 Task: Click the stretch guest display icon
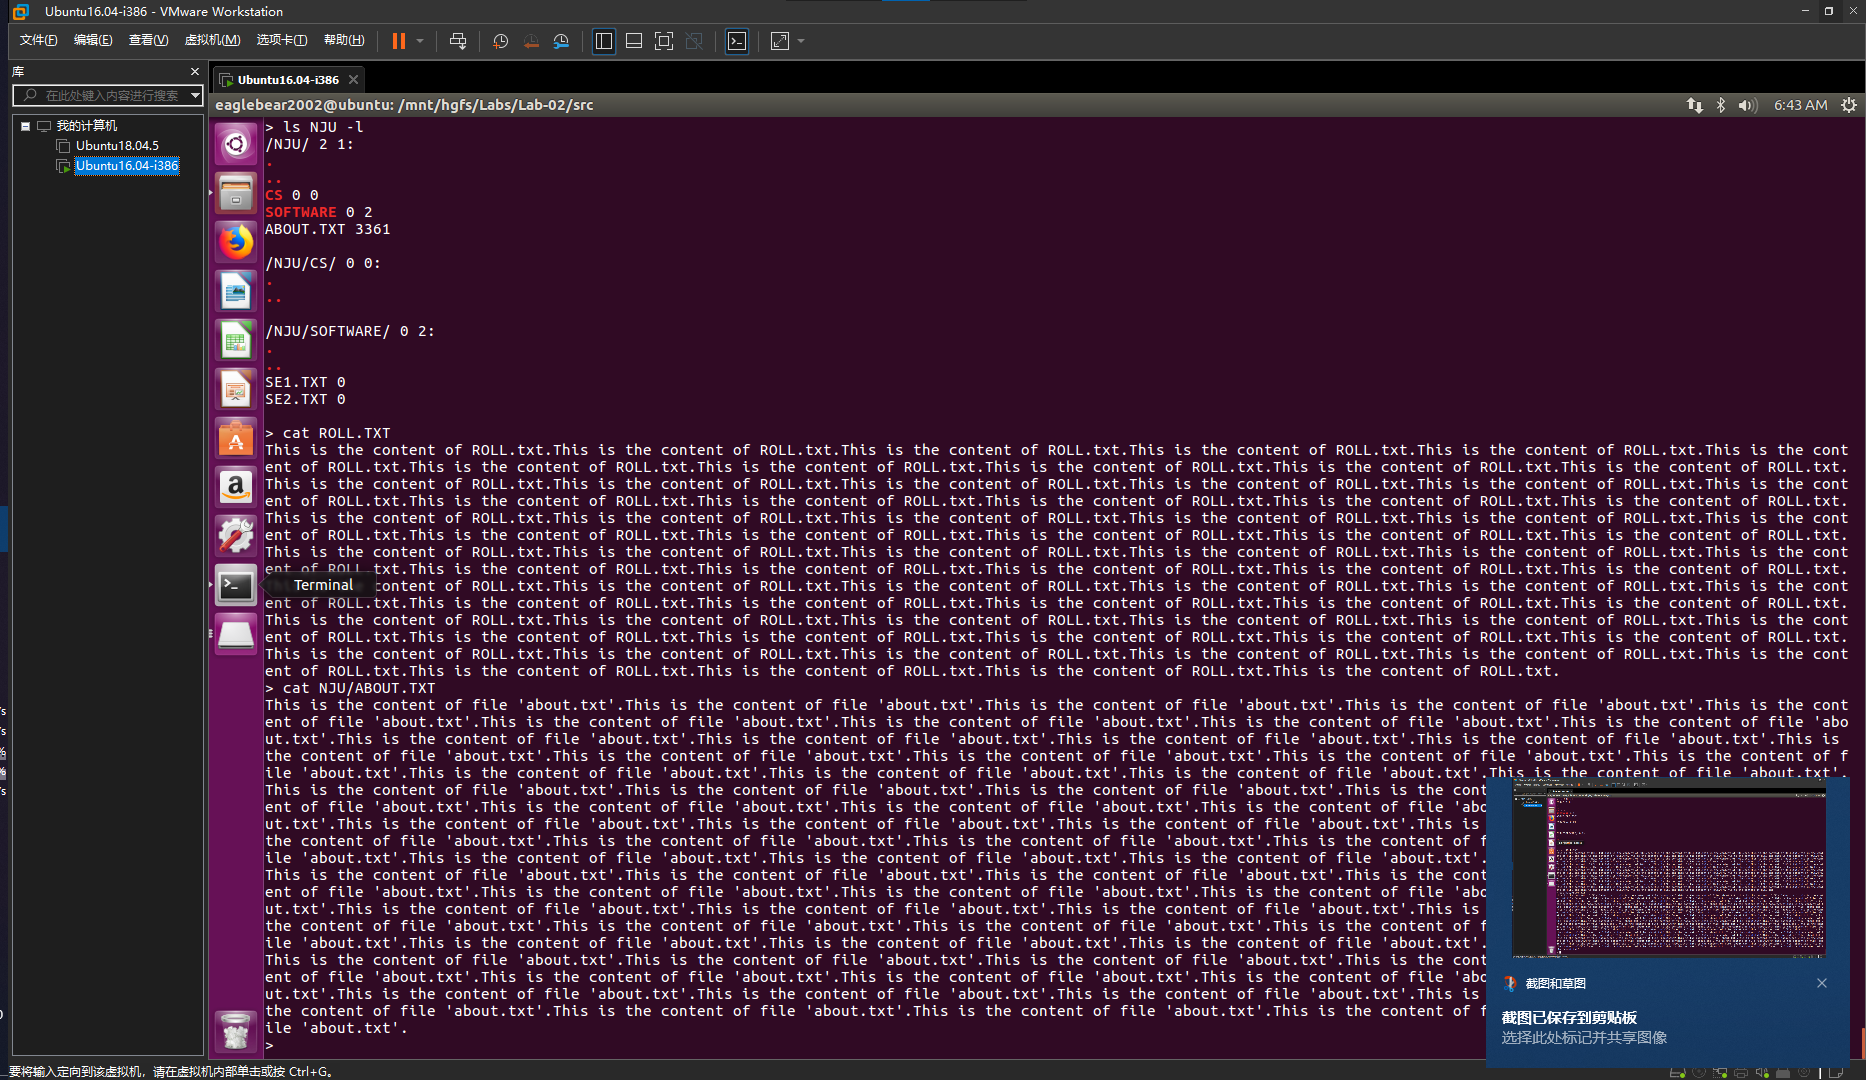(x=780, y=41)
